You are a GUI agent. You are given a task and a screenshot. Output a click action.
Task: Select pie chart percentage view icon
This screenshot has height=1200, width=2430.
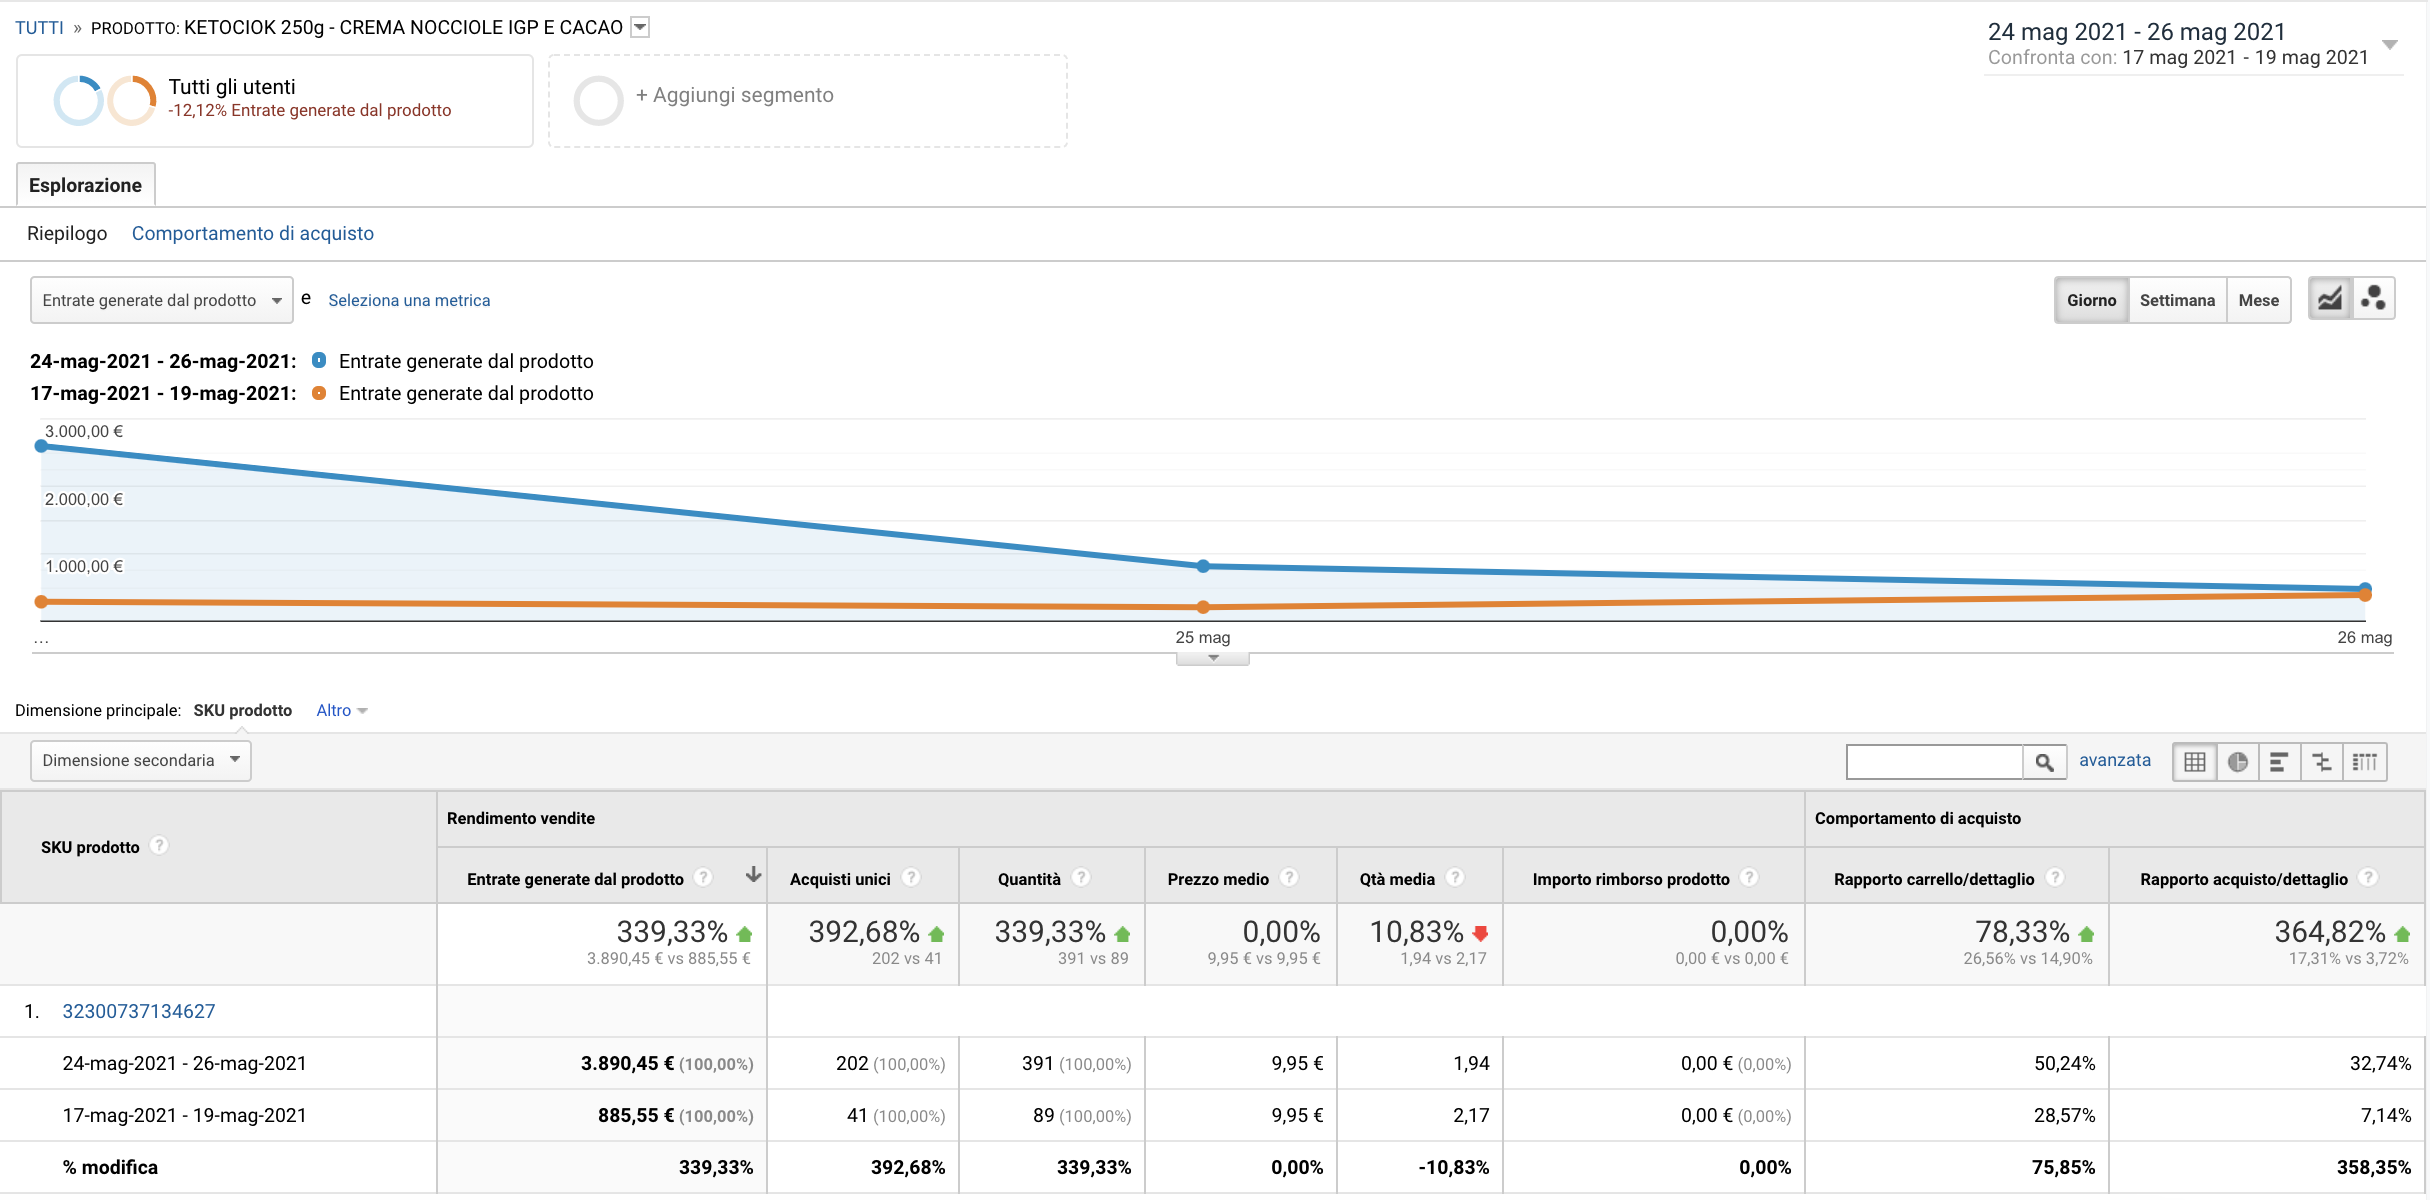(x=2238, y=762)
